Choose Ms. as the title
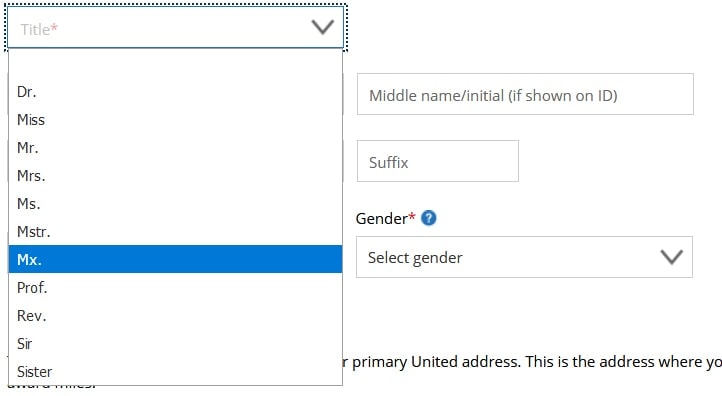 pos(175,204)
